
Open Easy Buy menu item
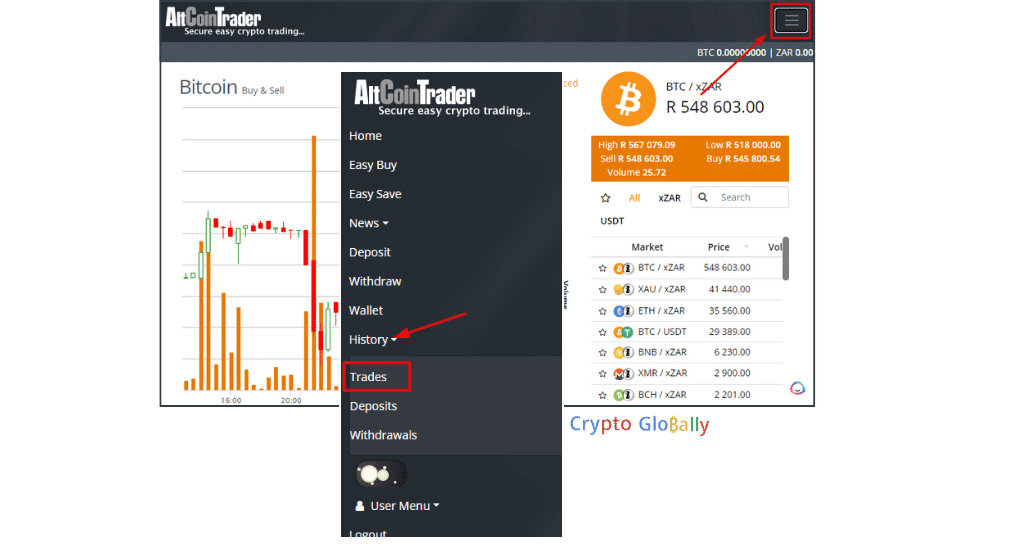coord(372,165)
